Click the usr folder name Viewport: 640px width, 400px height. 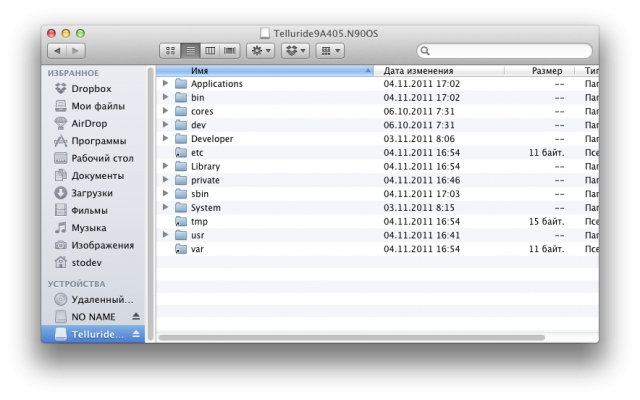[198, 236]
